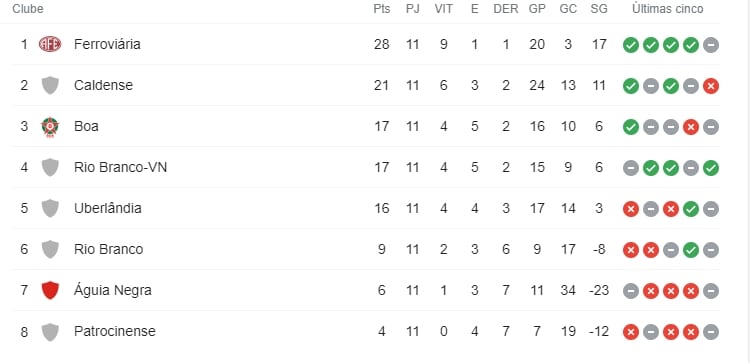750x363 pixels.
Task: Click Águia Negra's red shield icon
Action: tap(50, 291)
